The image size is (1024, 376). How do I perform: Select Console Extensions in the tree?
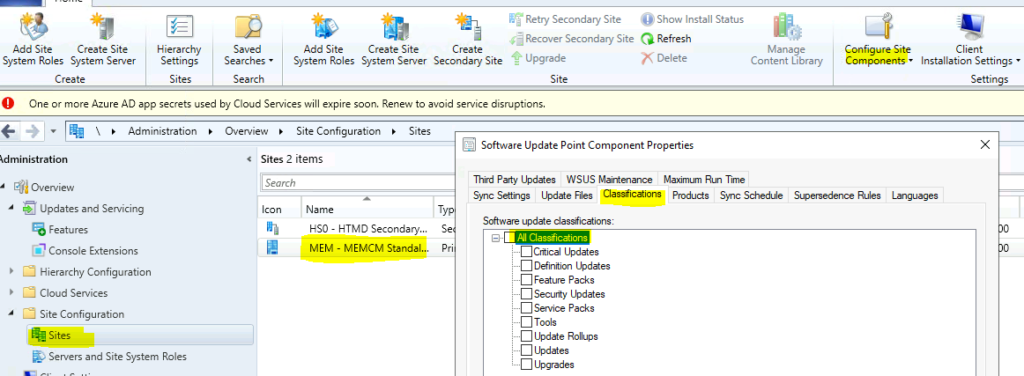point(93,251)
